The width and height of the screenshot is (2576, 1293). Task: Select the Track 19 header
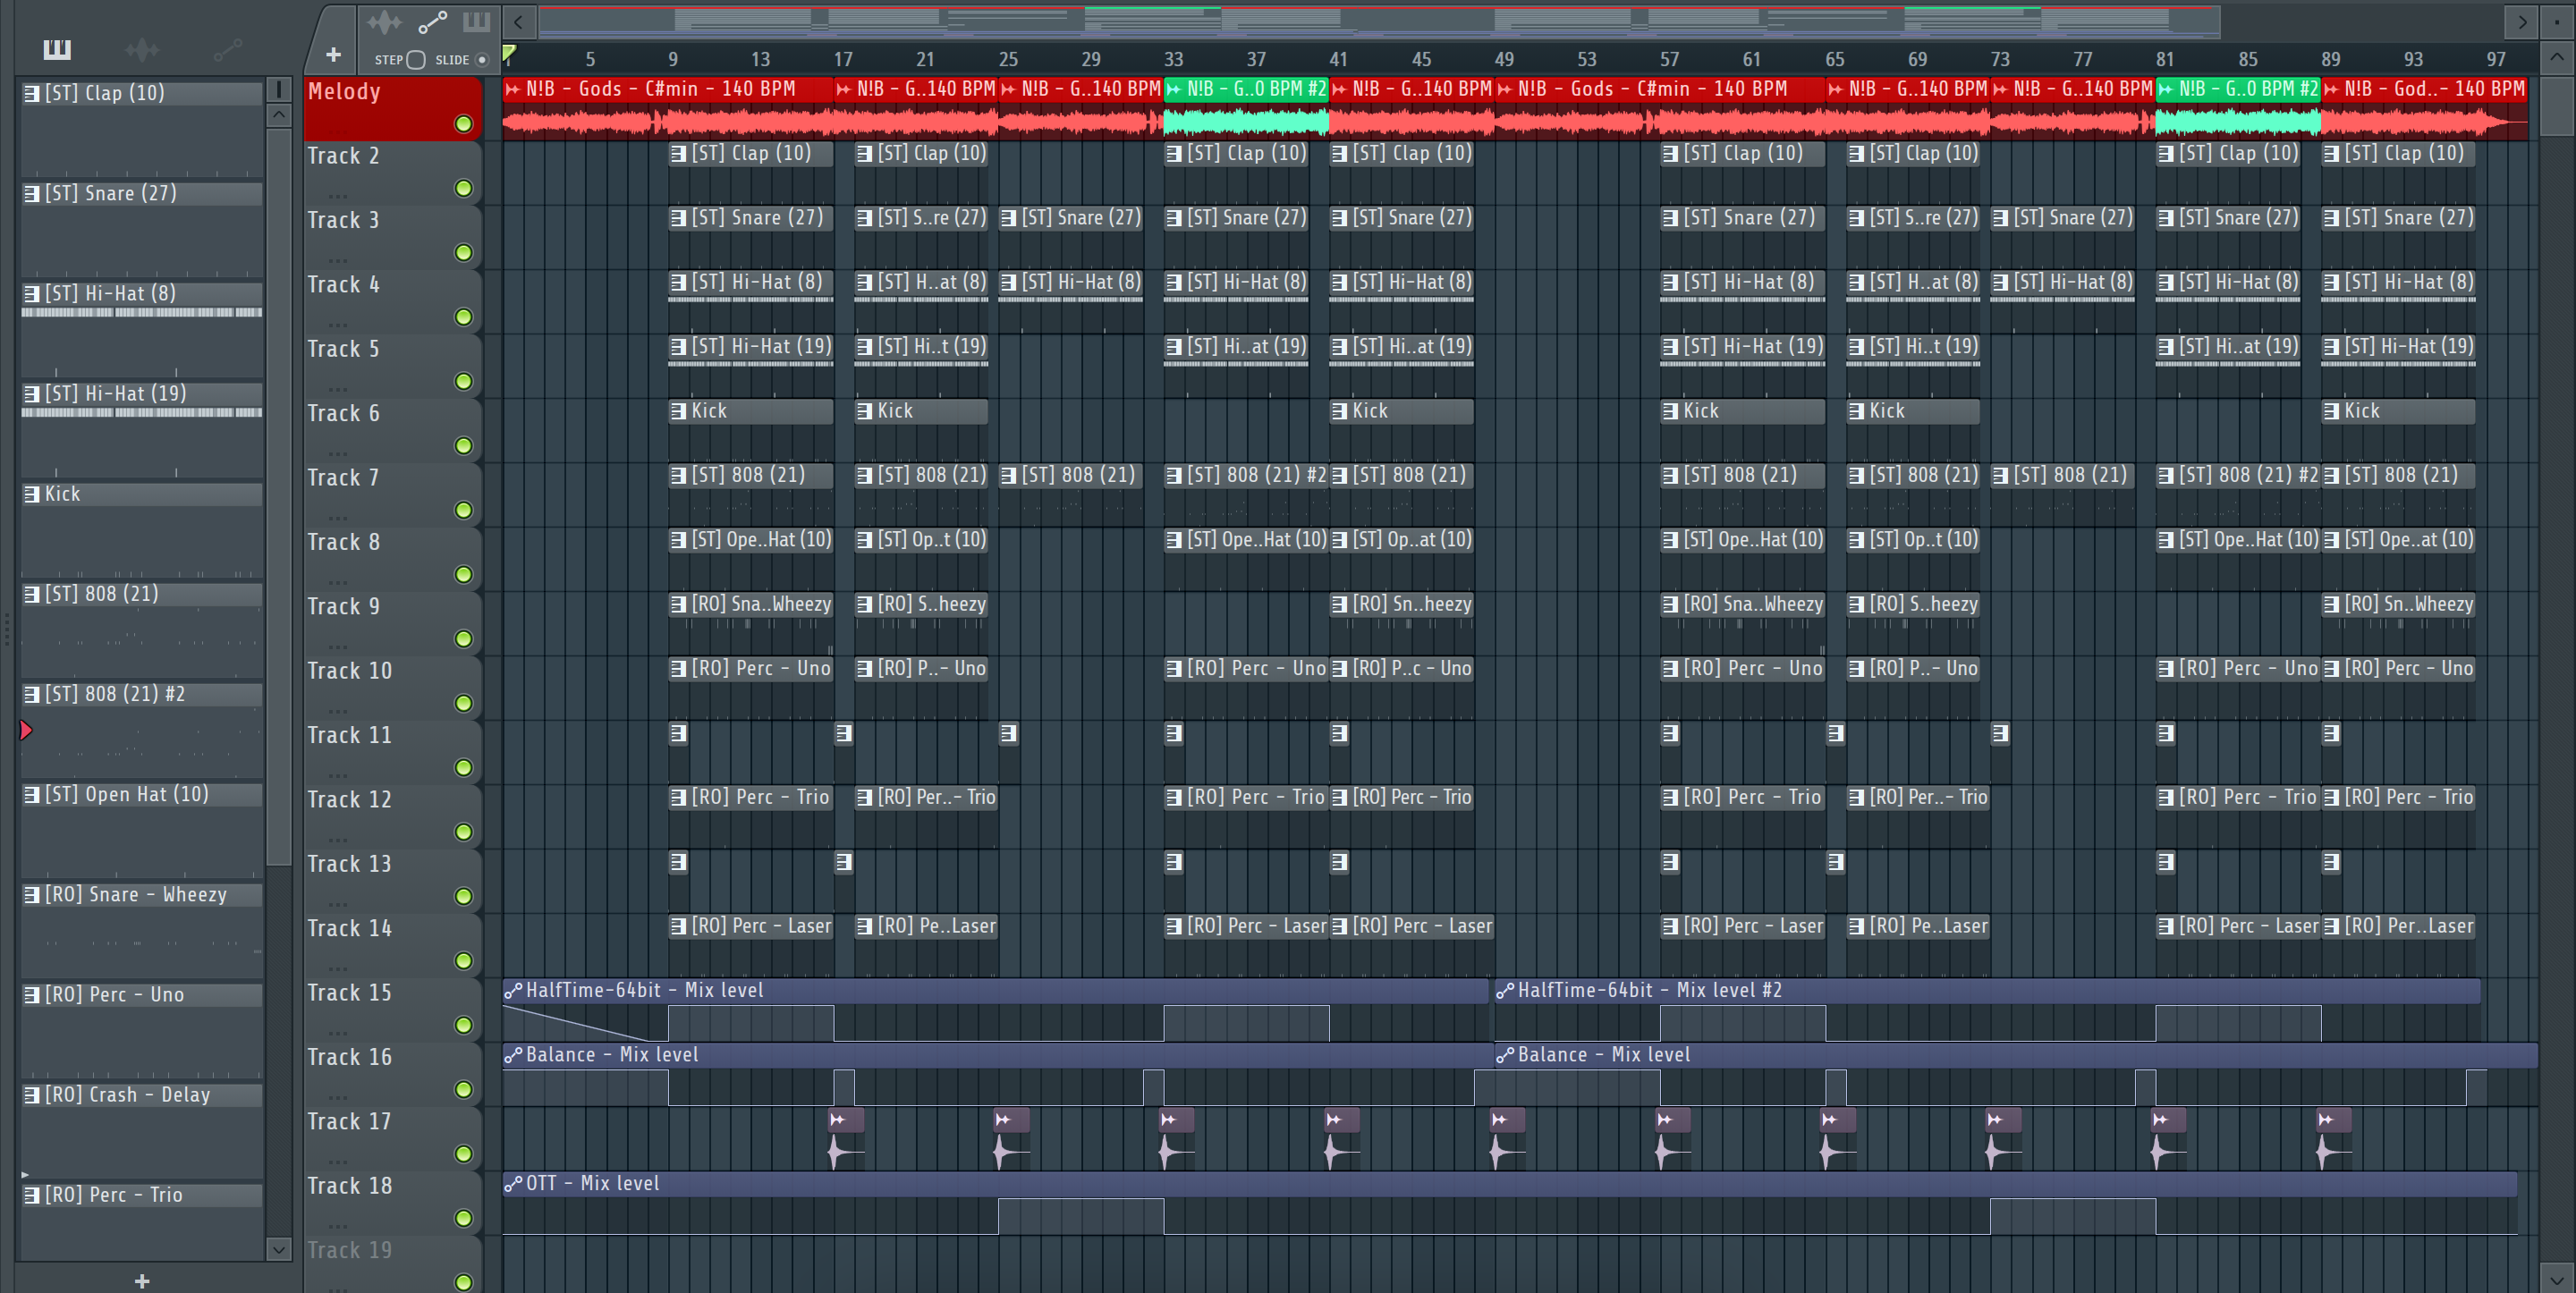tap(393, 1265)
